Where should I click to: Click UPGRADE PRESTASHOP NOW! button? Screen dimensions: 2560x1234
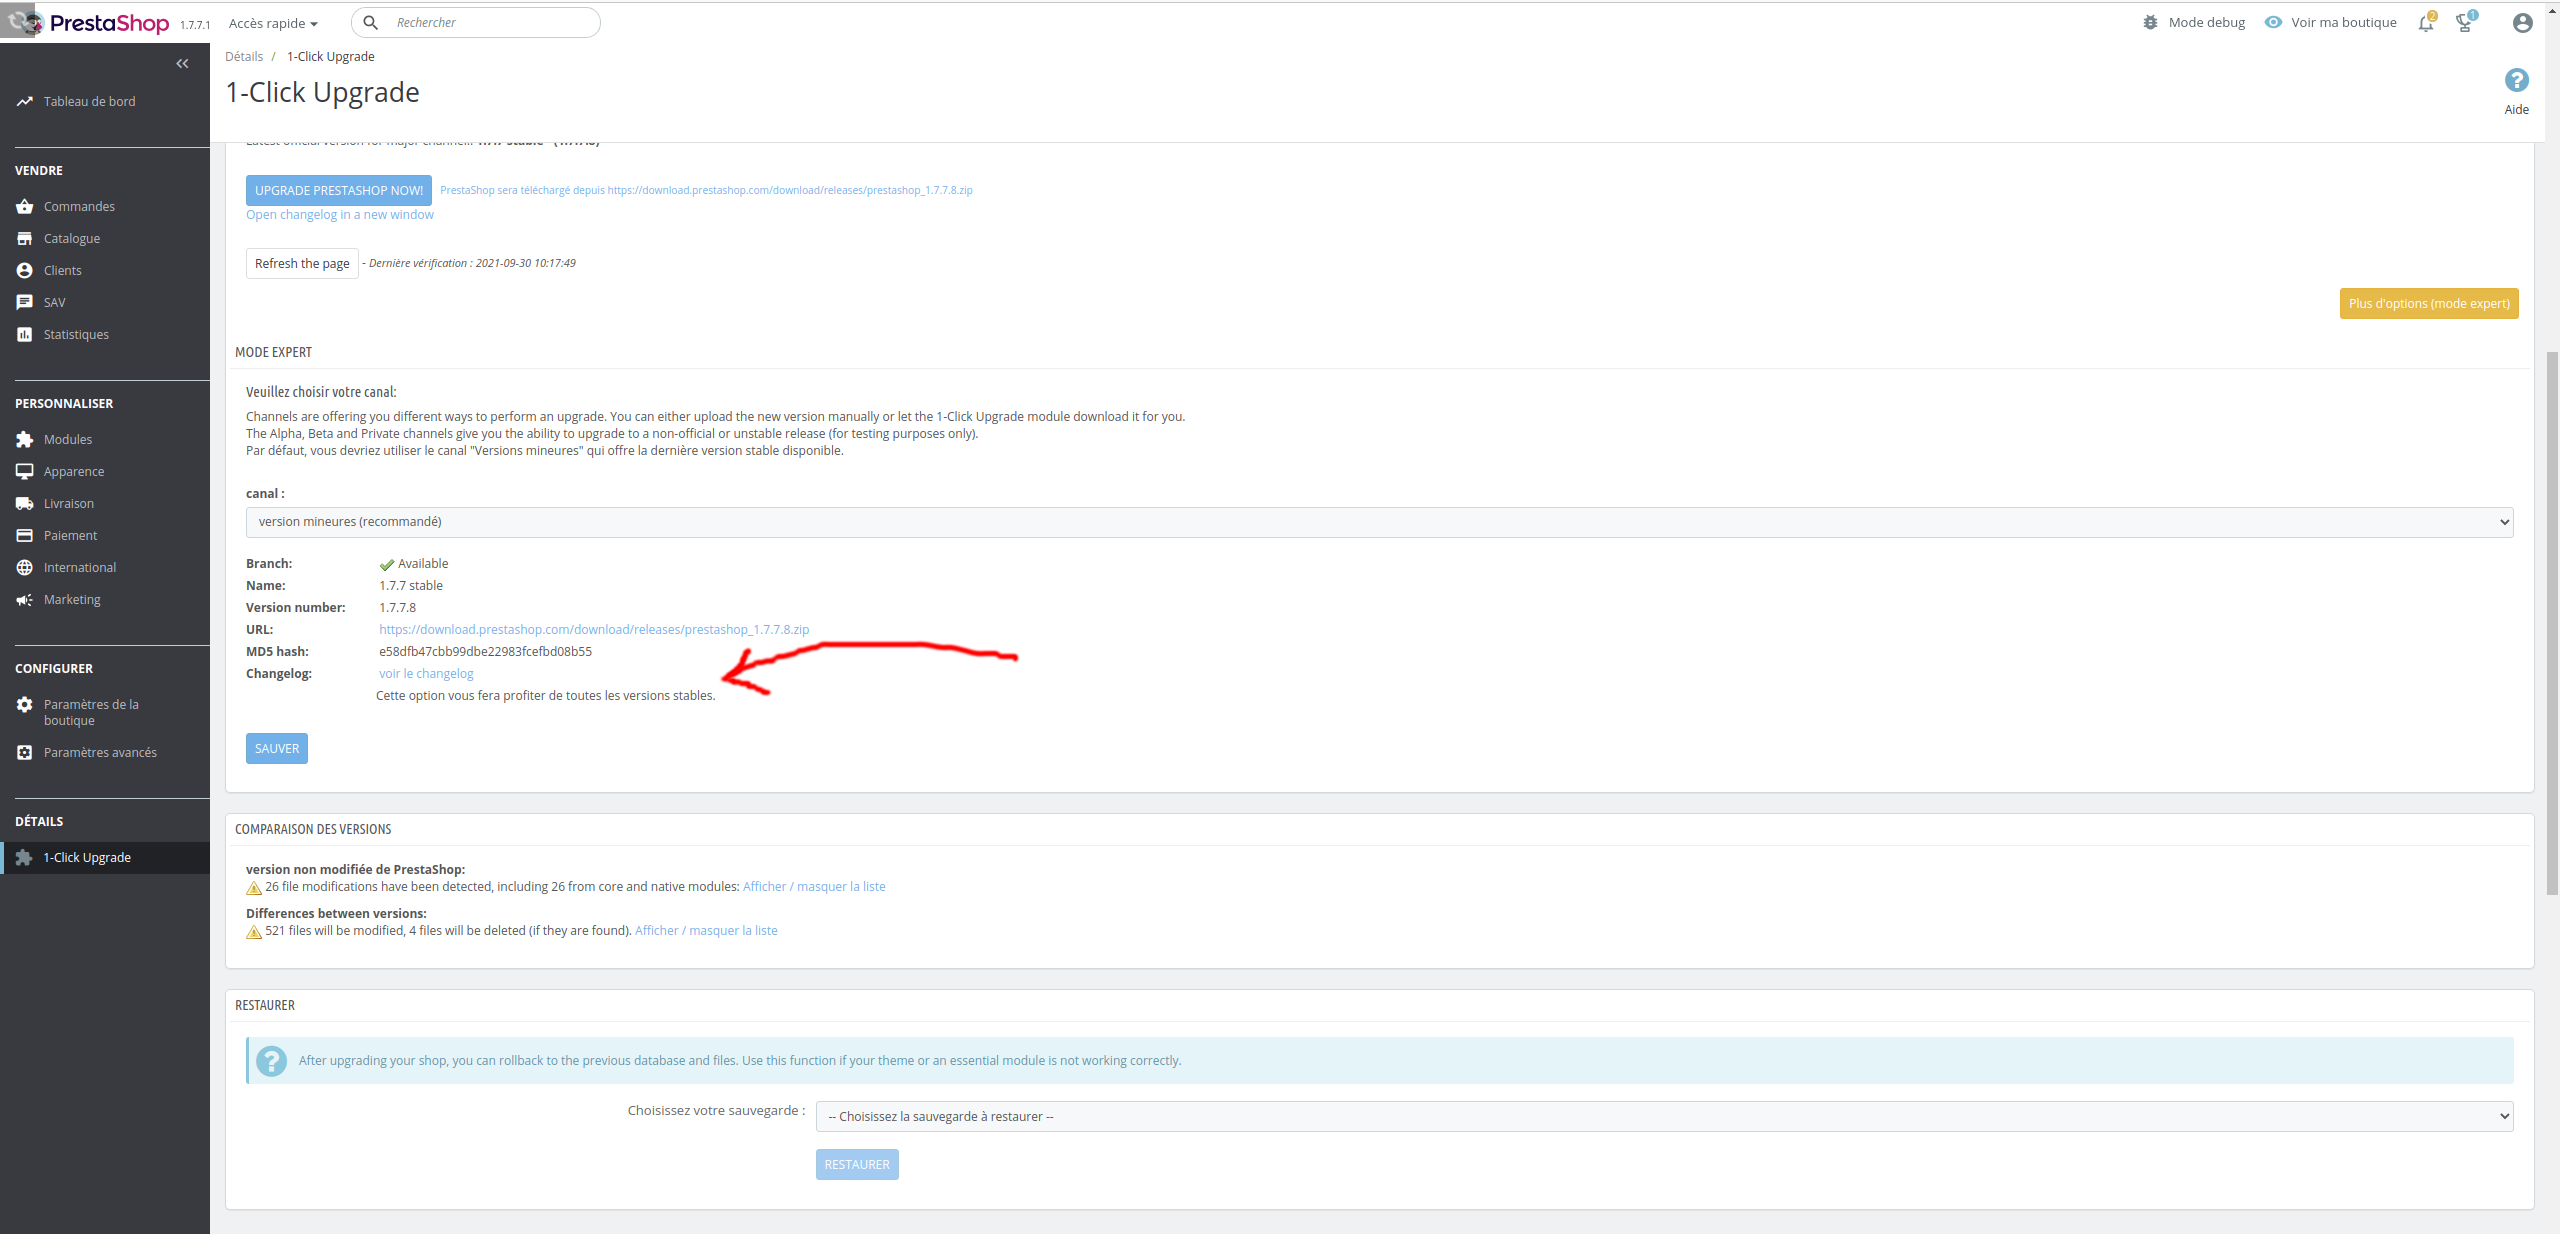(339, 191)
